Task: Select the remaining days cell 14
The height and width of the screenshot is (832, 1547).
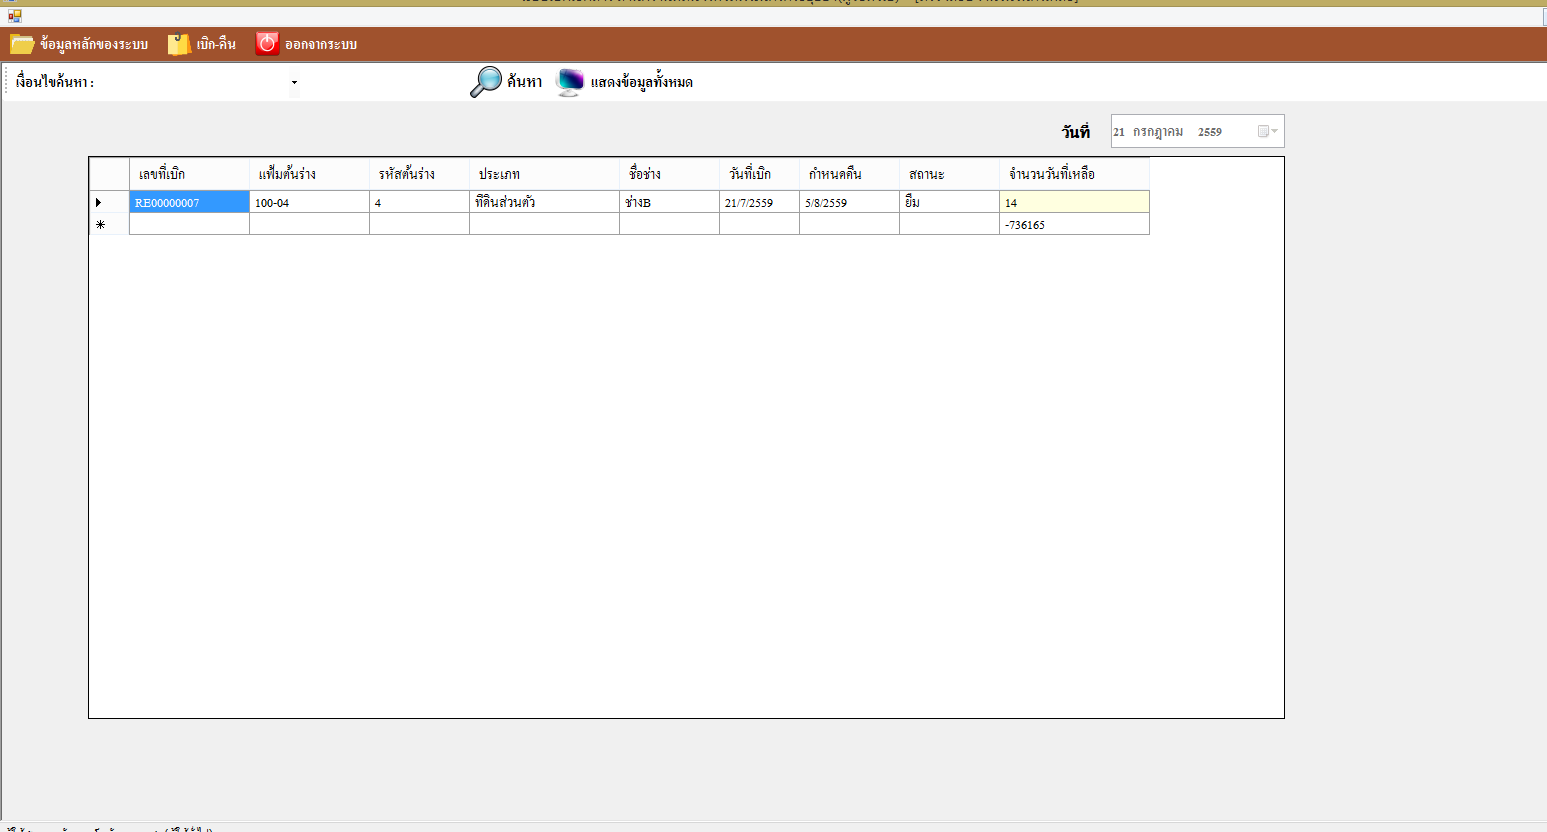Action: [1074, 202]
